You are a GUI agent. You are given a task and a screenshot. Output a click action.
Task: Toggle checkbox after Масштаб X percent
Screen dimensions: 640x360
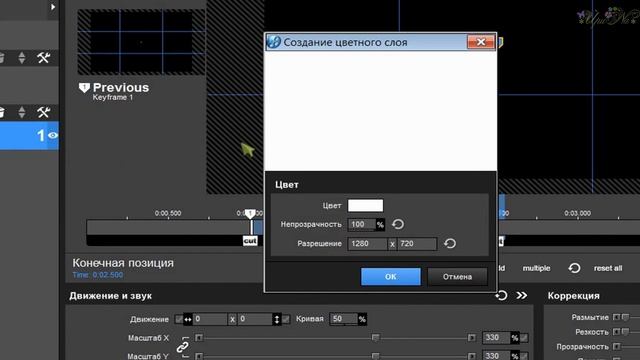[524, 338]
